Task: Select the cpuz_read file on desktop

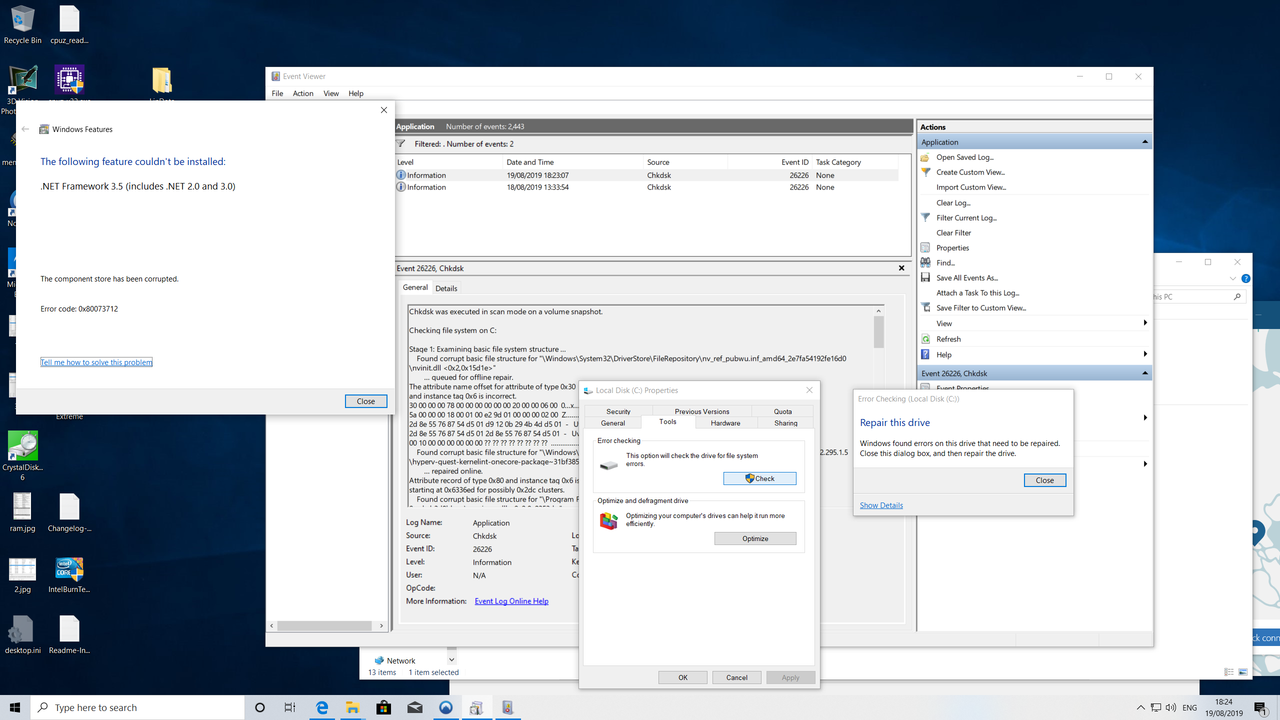Action: pos(69,25)
